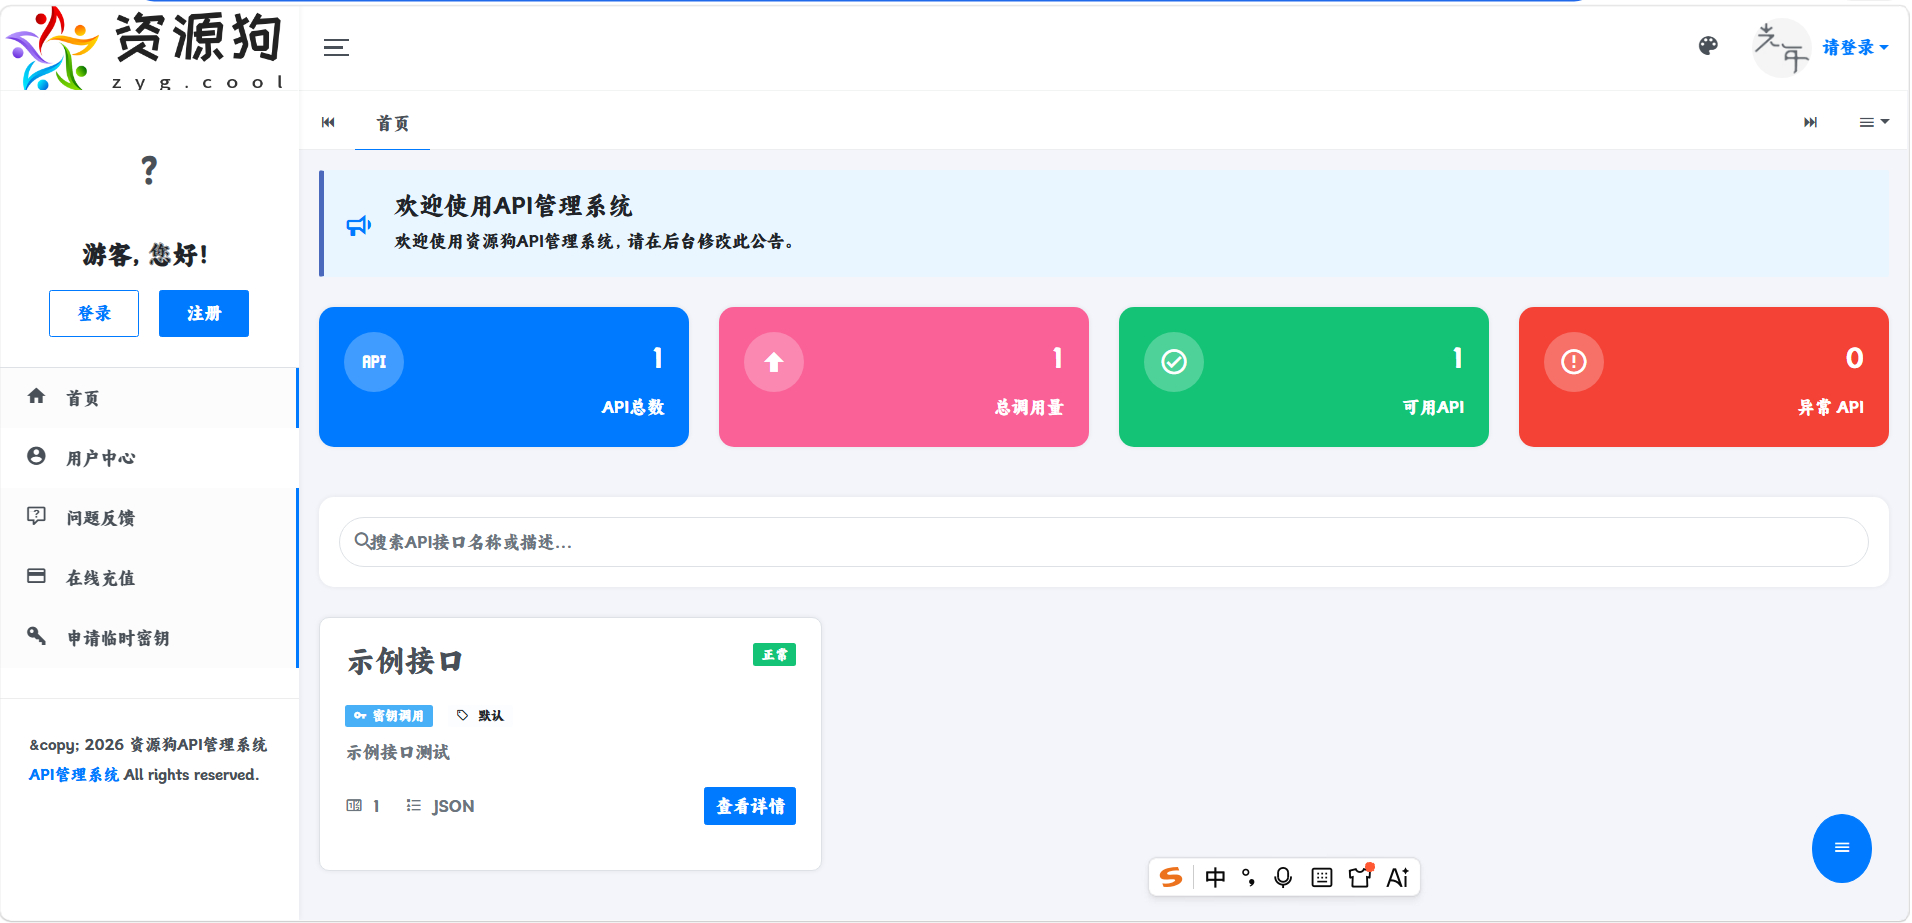Click the home icon in sidebar
The image size is (1912, 923).
coord(36,396)
